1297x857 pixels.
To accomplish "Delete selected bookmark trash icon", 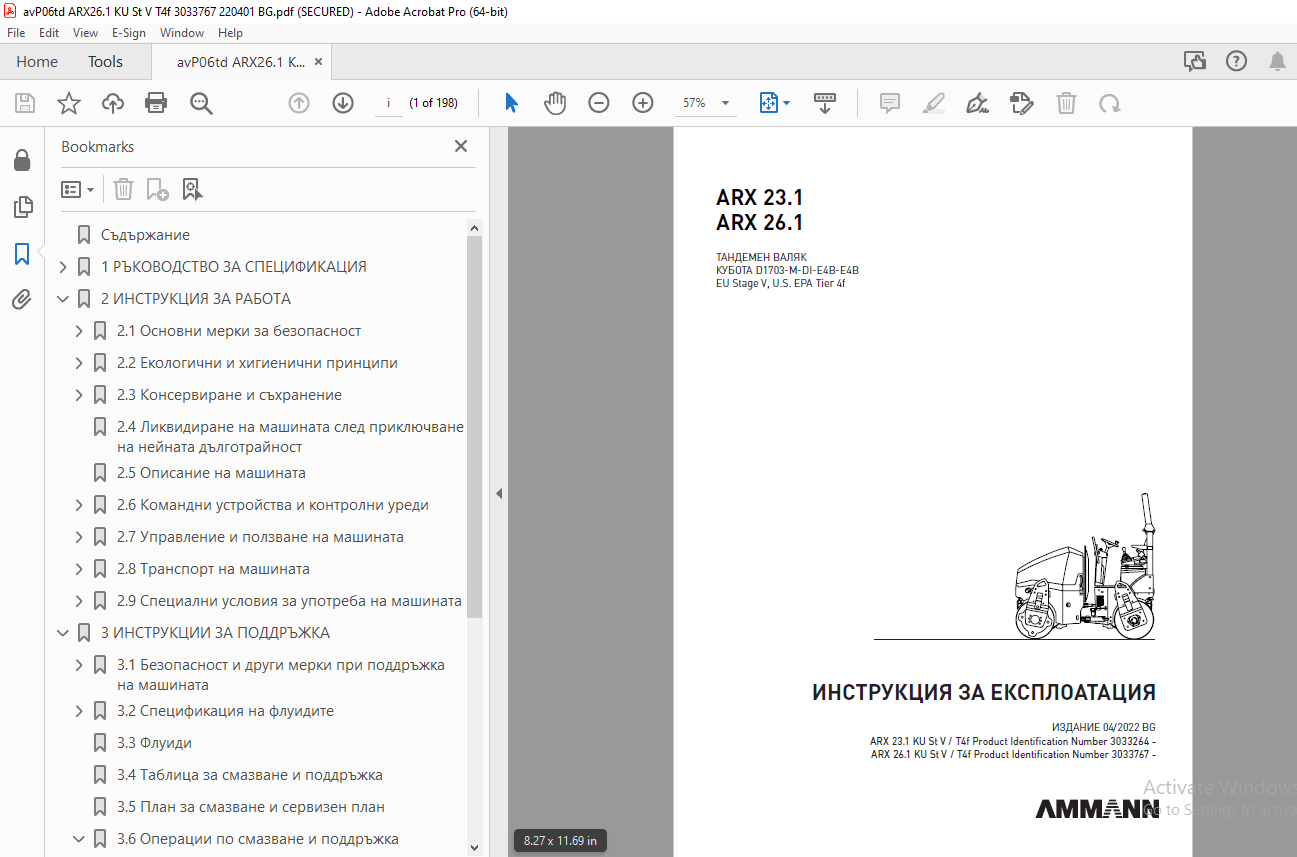I will (x=123, y=189).
